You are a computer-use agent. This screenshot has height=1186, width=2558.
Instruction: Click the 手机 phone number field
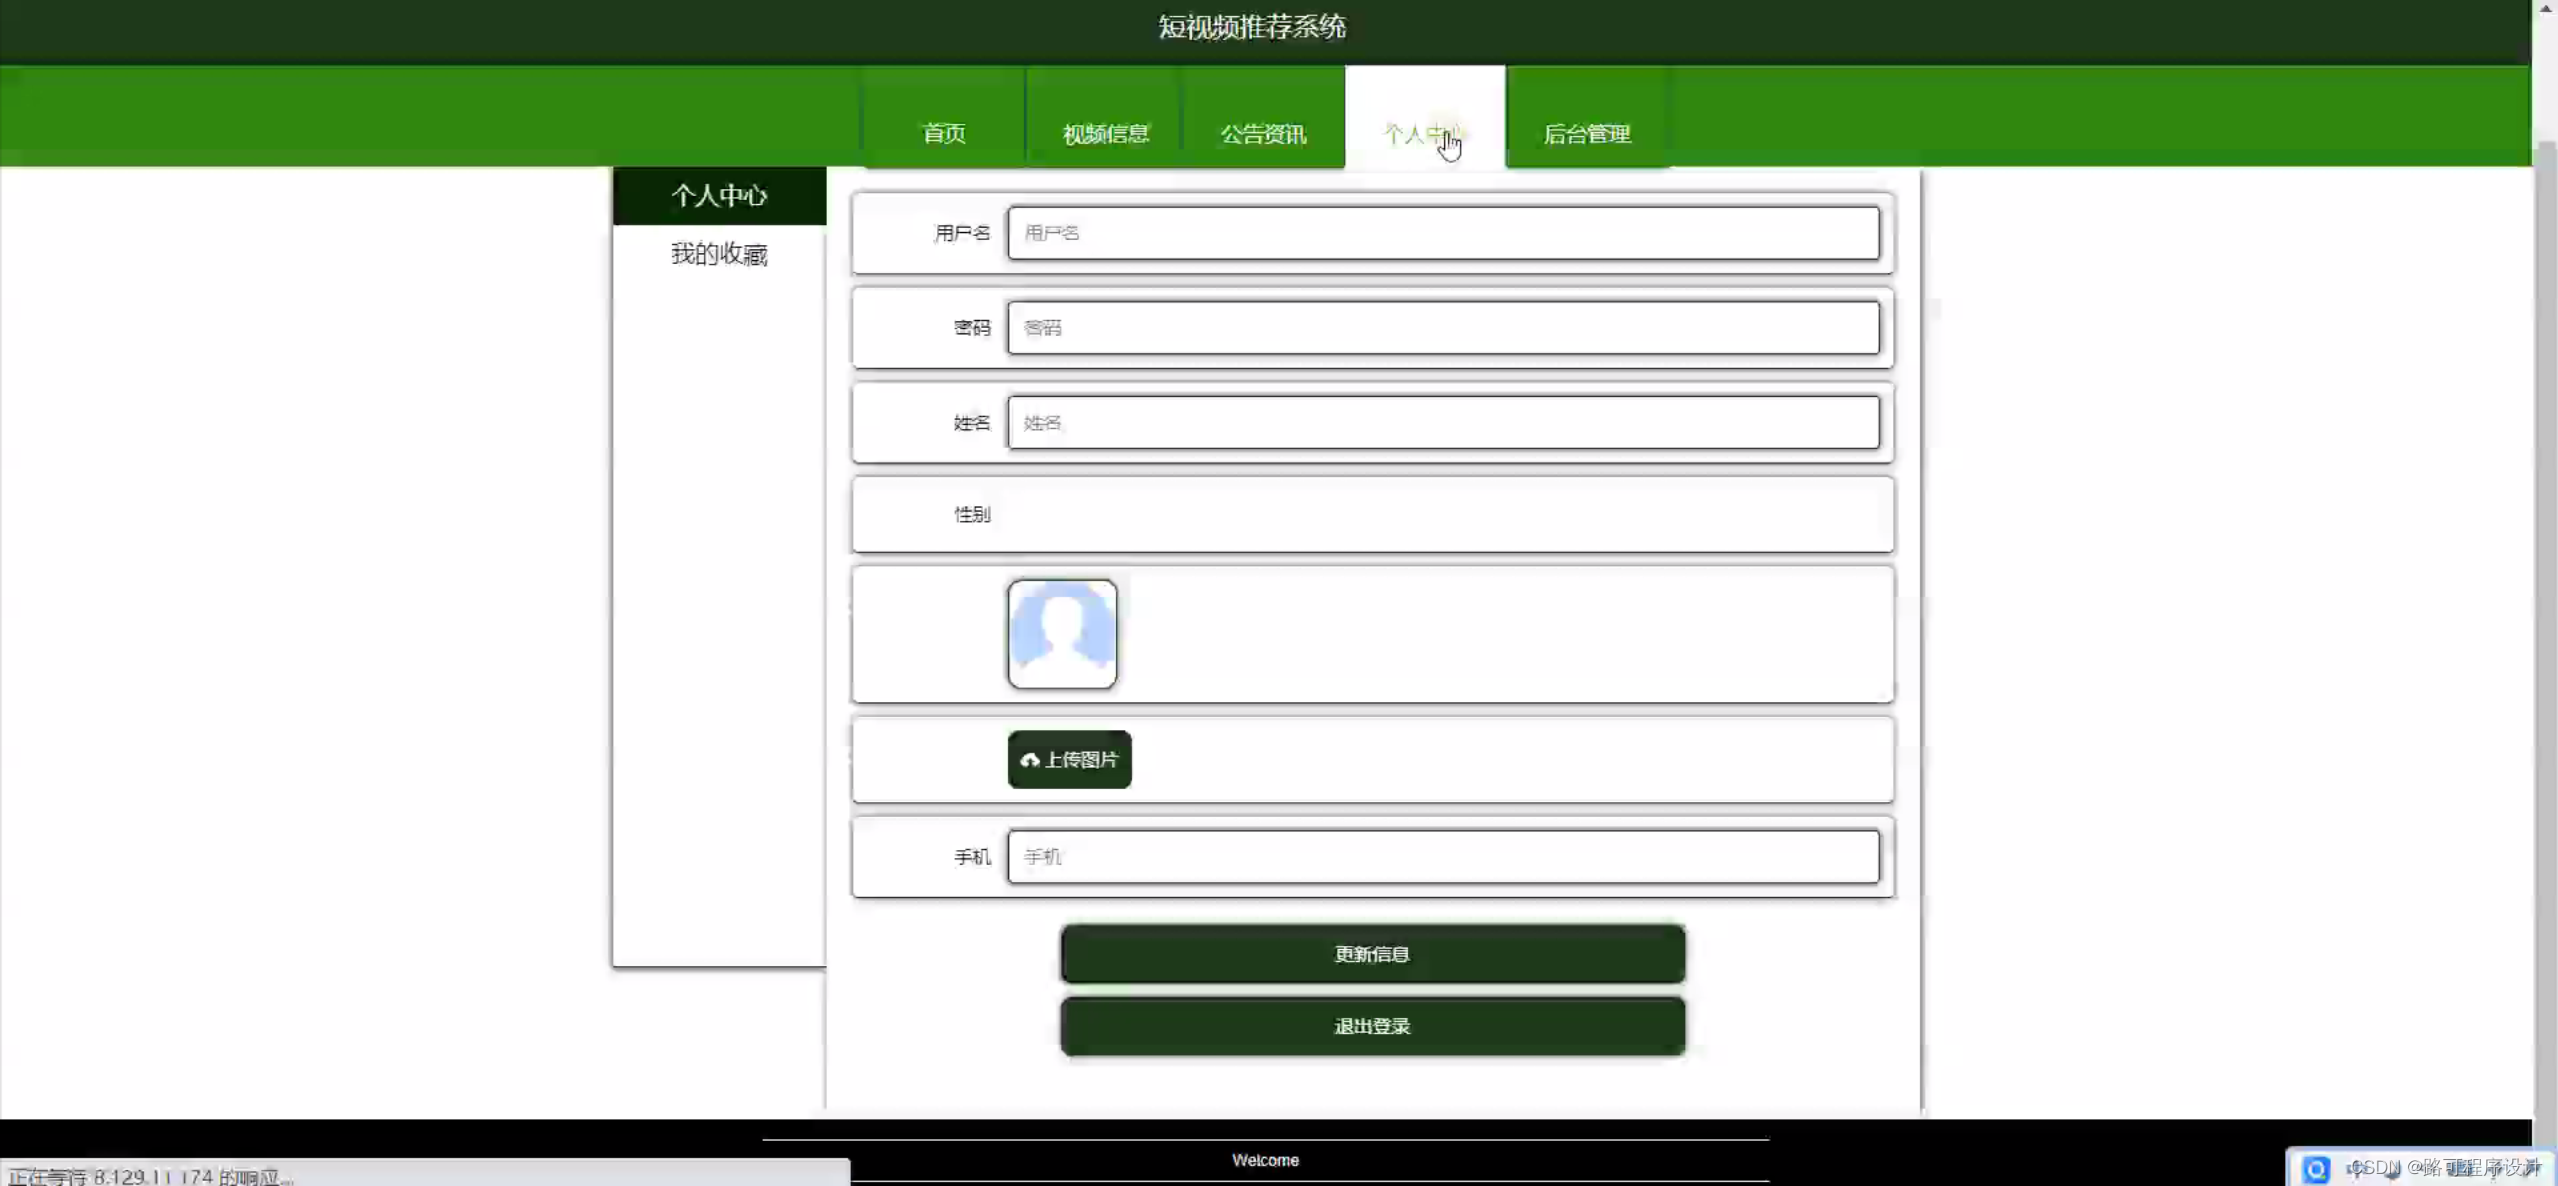[x=1443, y=856]
